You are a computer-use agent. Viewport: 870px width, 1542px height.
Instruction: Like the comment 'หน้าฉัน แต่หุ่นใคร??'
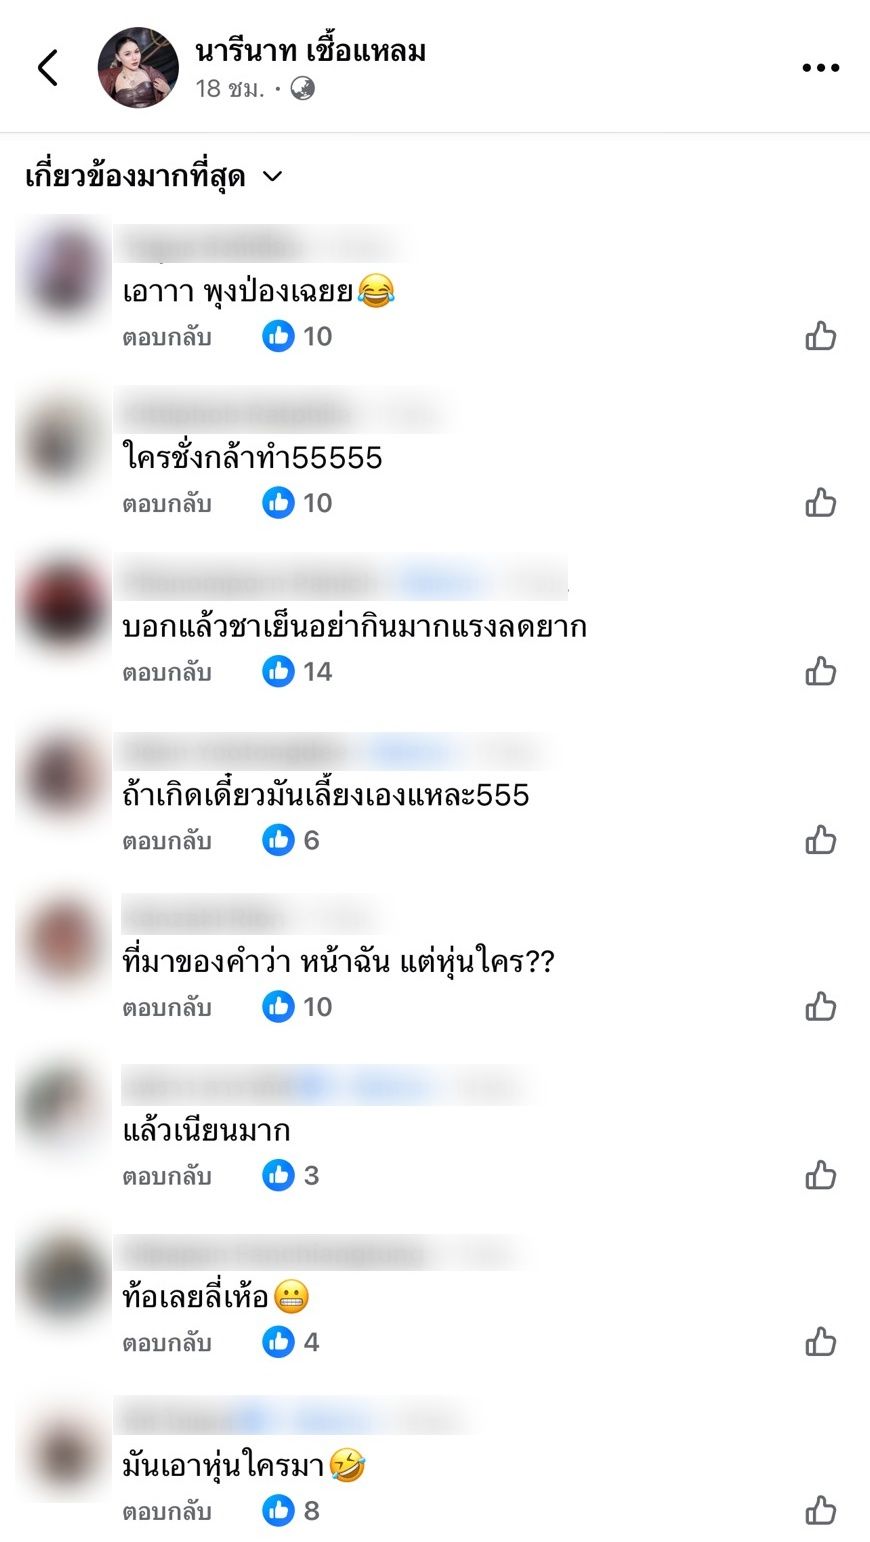click(821, 1006)
